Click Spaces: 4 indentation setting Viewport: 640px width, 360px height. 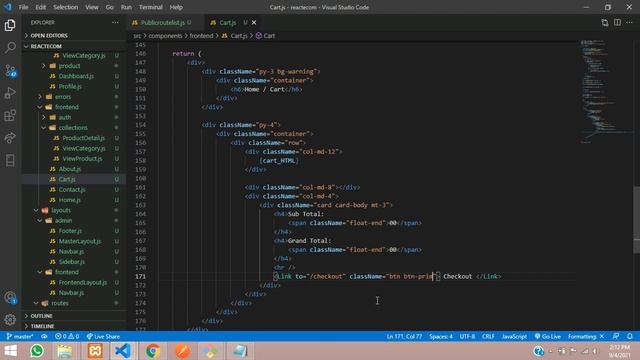[x=441, y=336]
